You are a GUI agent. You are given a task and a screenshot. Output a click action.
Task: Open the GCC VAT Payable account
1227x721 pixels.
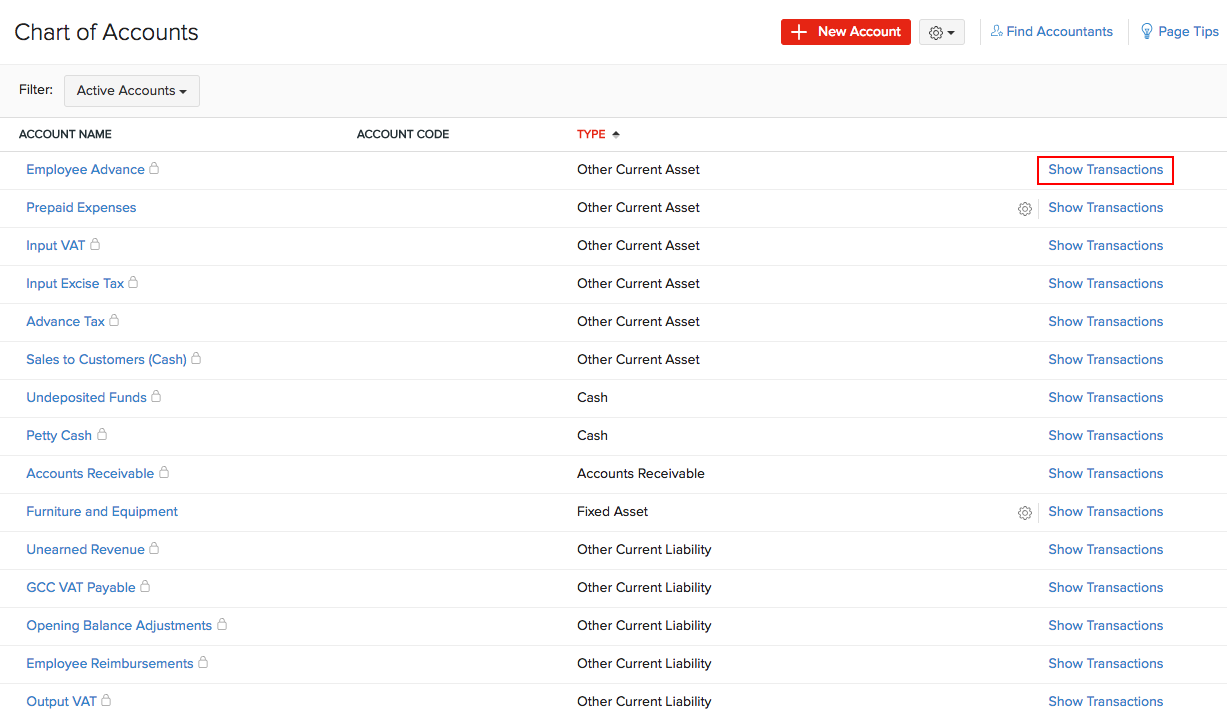(80, 587)
